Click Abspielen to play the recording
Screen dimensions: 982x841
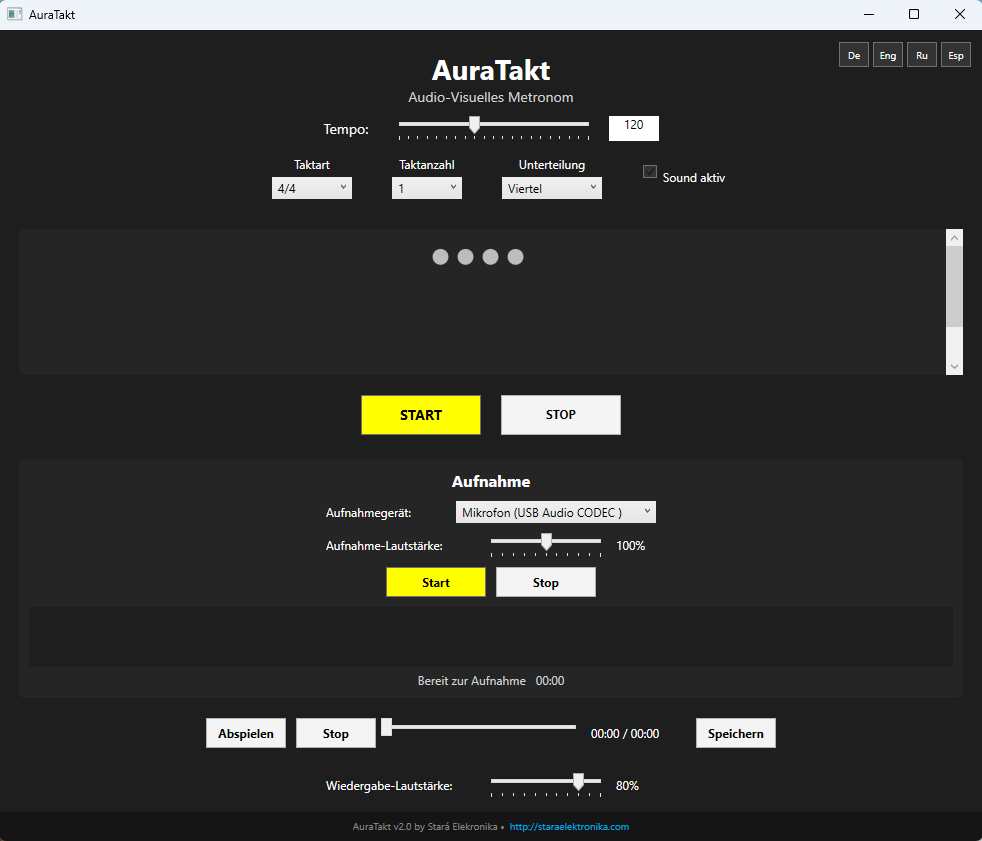[x=246, y=733]
